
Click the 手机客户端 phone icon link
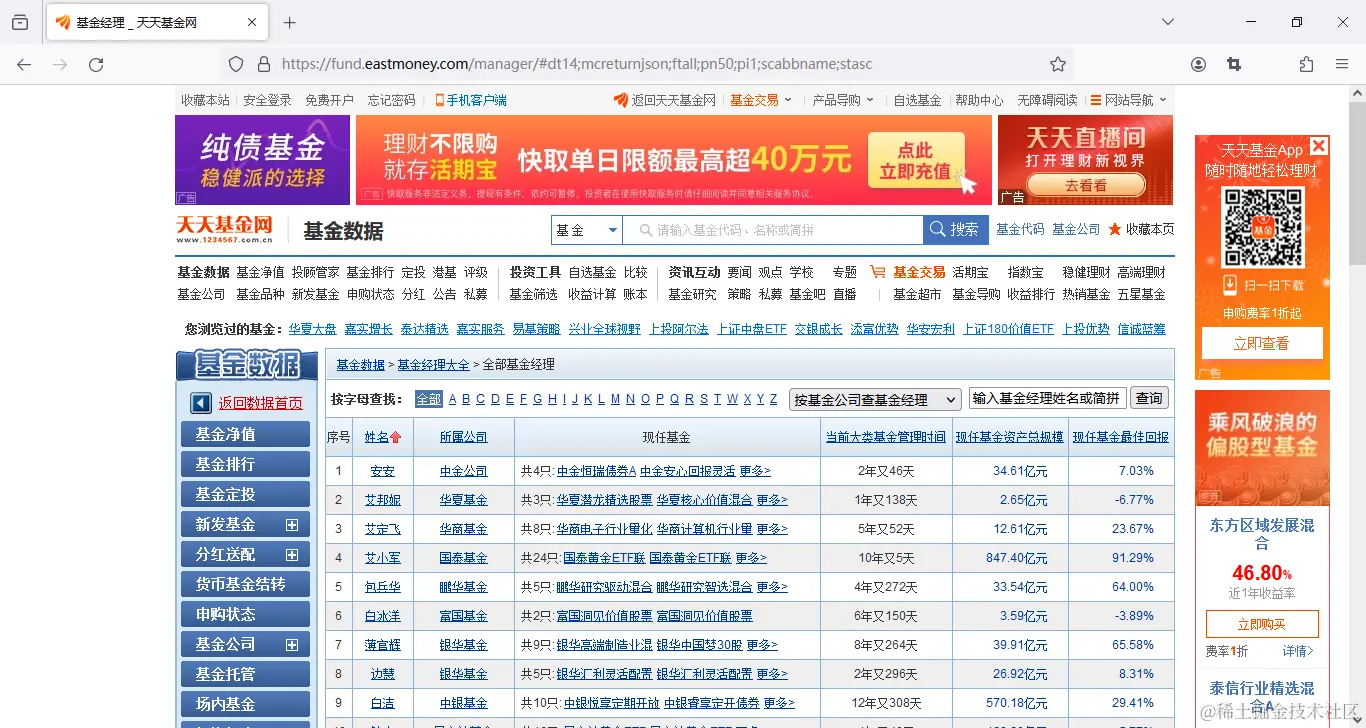point(470,100)
